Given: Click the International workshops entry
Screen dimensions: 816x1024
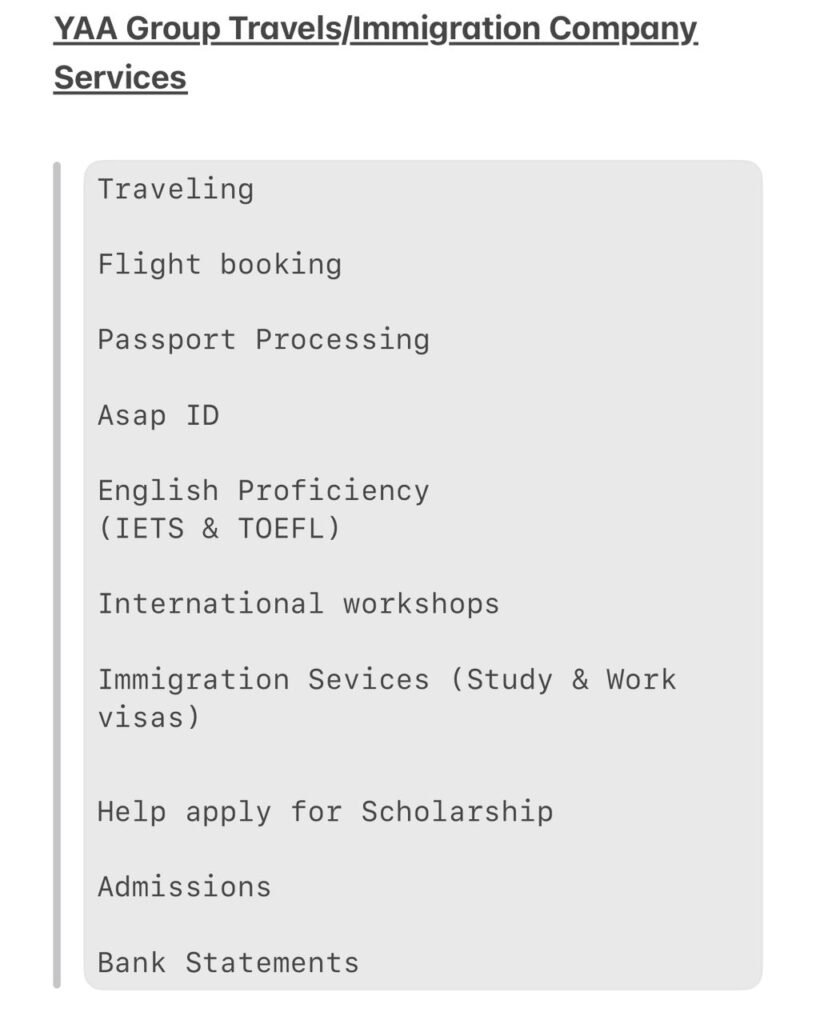Looking at the screenshot, I should point(298,604).
